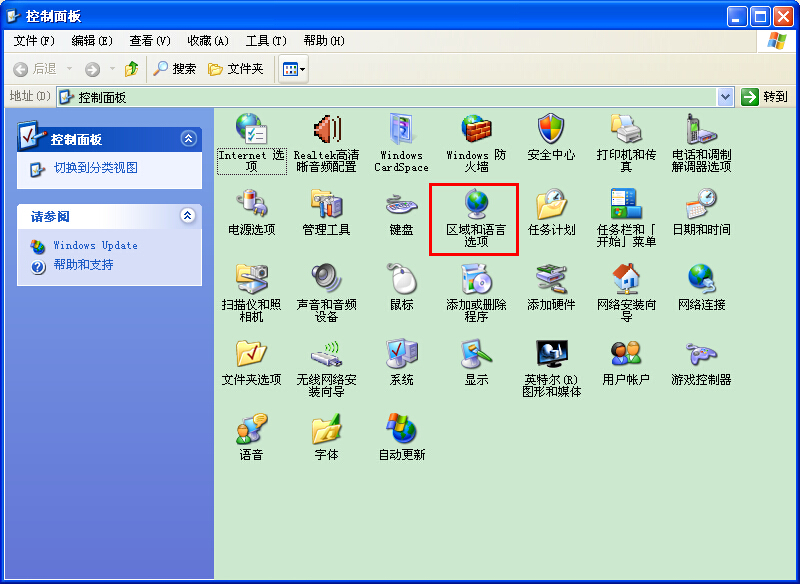800x584 pixels.
Task: Open 打印机和传真 icon
Action: 626,129
